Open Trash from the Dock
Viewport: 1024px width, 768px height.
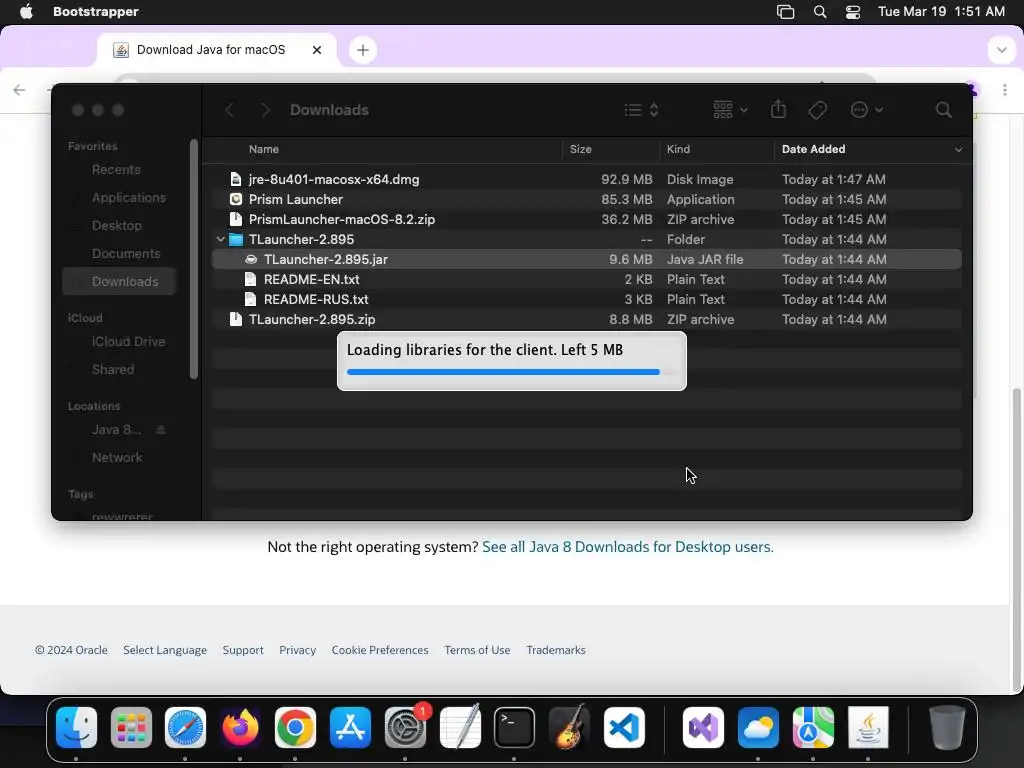click(946, 727)
